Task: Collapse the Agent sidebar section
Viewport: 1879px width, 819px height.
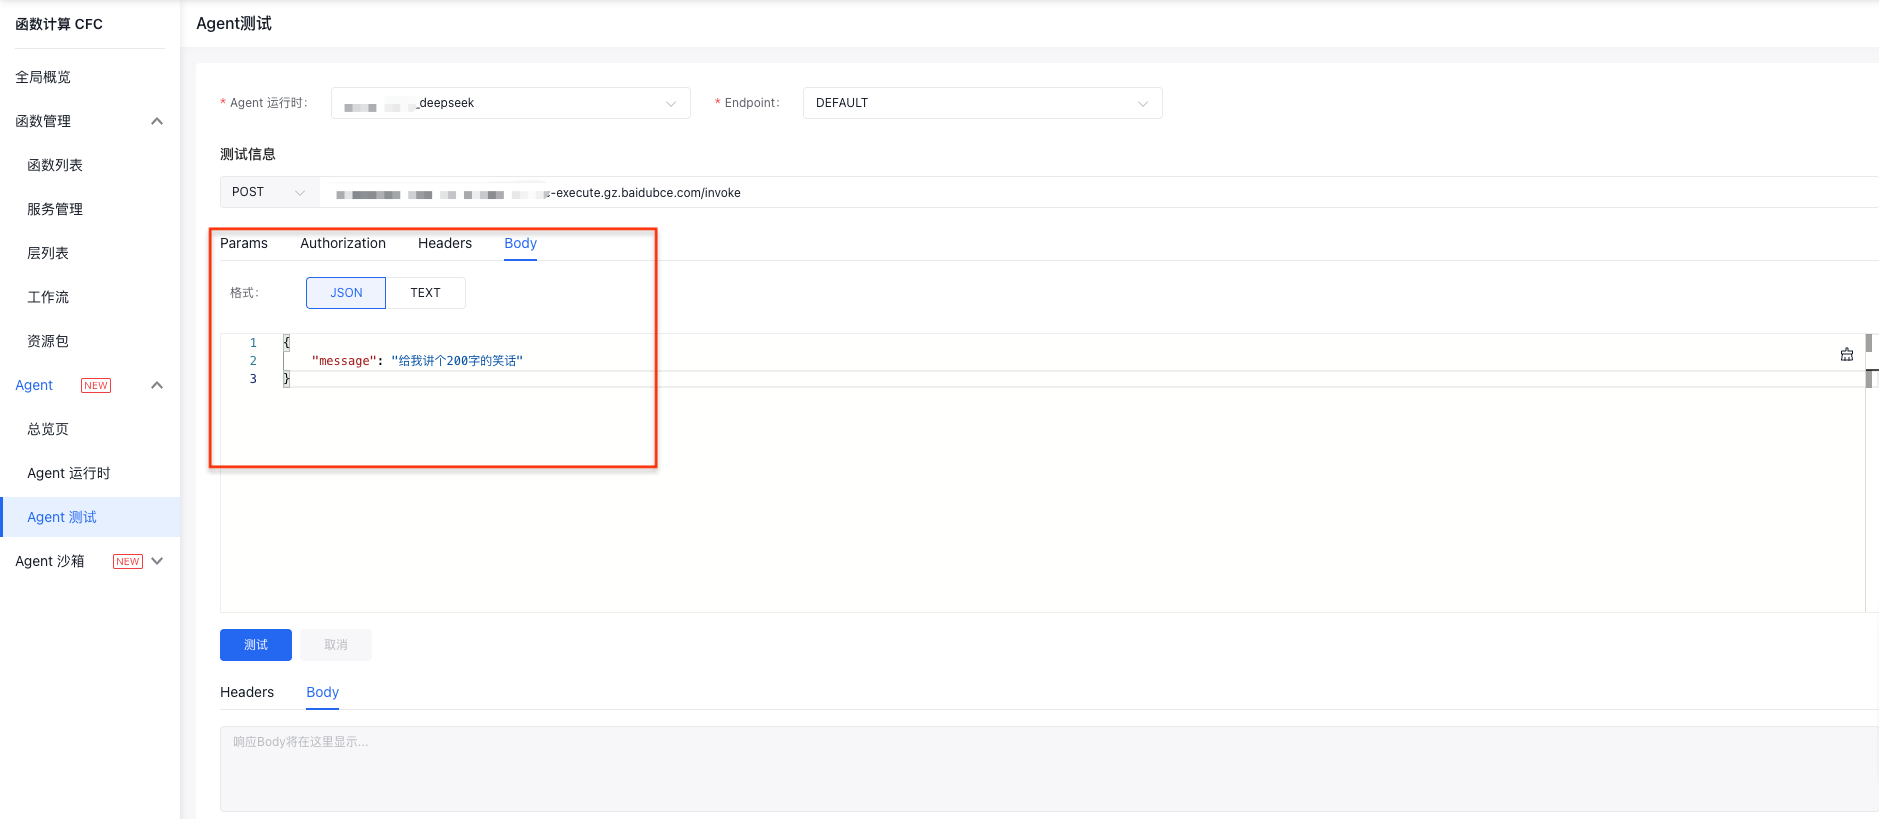Action: point(156,385)
